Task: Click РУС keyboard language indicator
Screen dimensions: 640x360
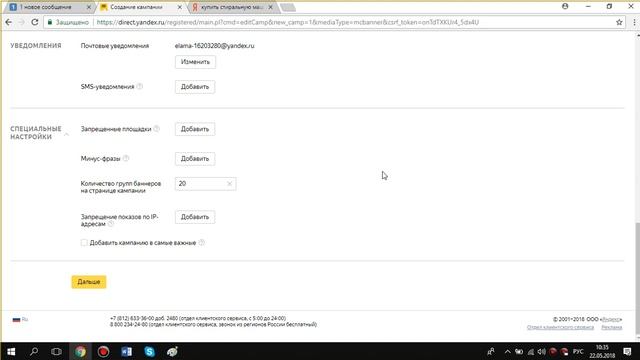Action: [578, 351]
